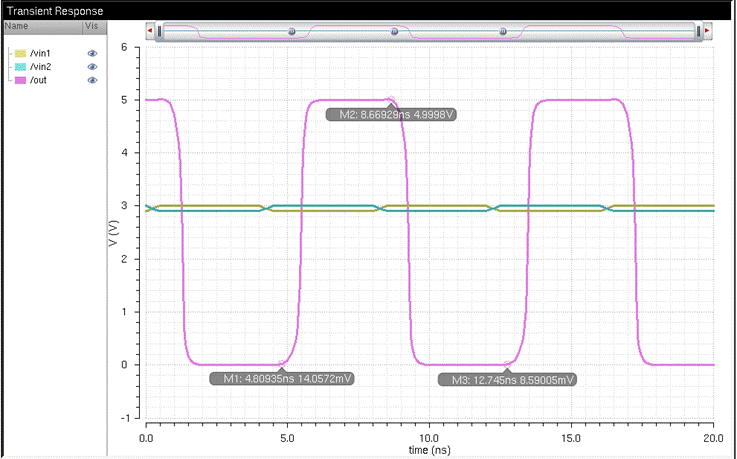The width and height of the screenshot is (737, 459).
Task: Click the 5.0 tick on time axis
Action: tap(287, 438)
